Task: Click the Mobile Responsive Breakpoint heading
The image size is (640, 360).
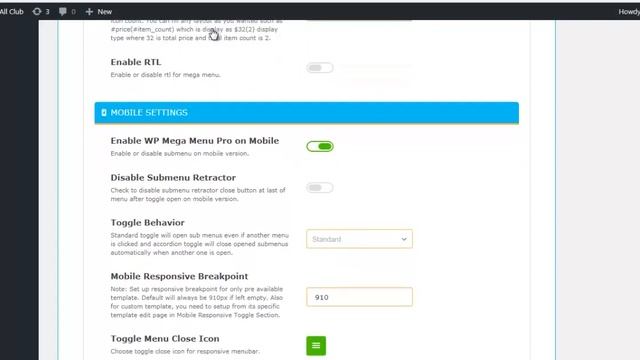Action: click(x=179, y=276)
